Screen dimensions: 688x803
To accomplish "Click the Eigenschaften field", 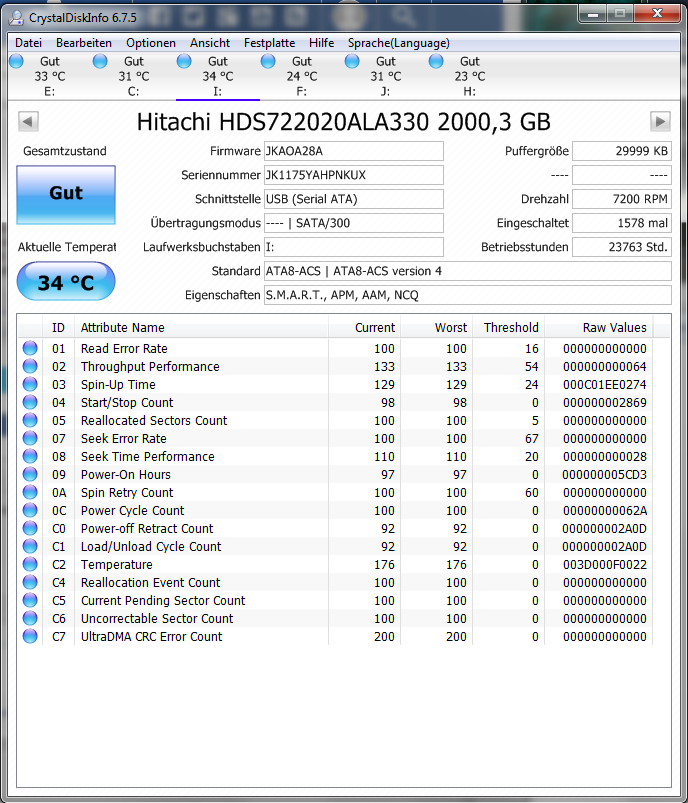I will 467,295.
